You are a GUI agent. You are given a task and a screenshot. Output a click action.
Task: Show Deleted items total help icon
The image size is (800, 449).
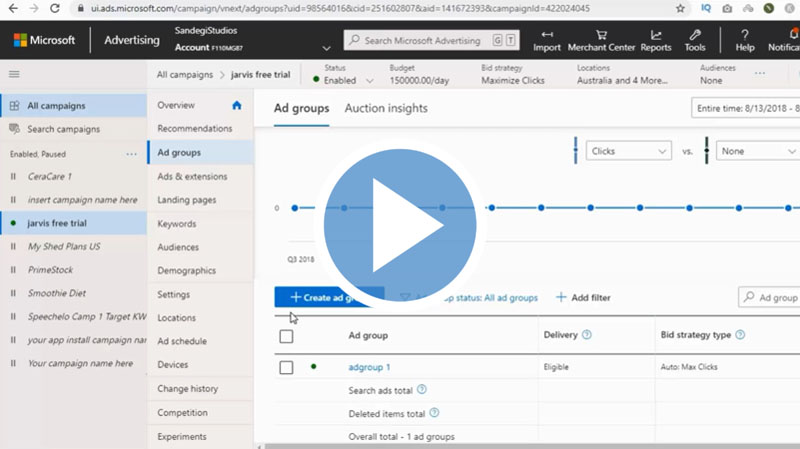click(x=434, y=413)
